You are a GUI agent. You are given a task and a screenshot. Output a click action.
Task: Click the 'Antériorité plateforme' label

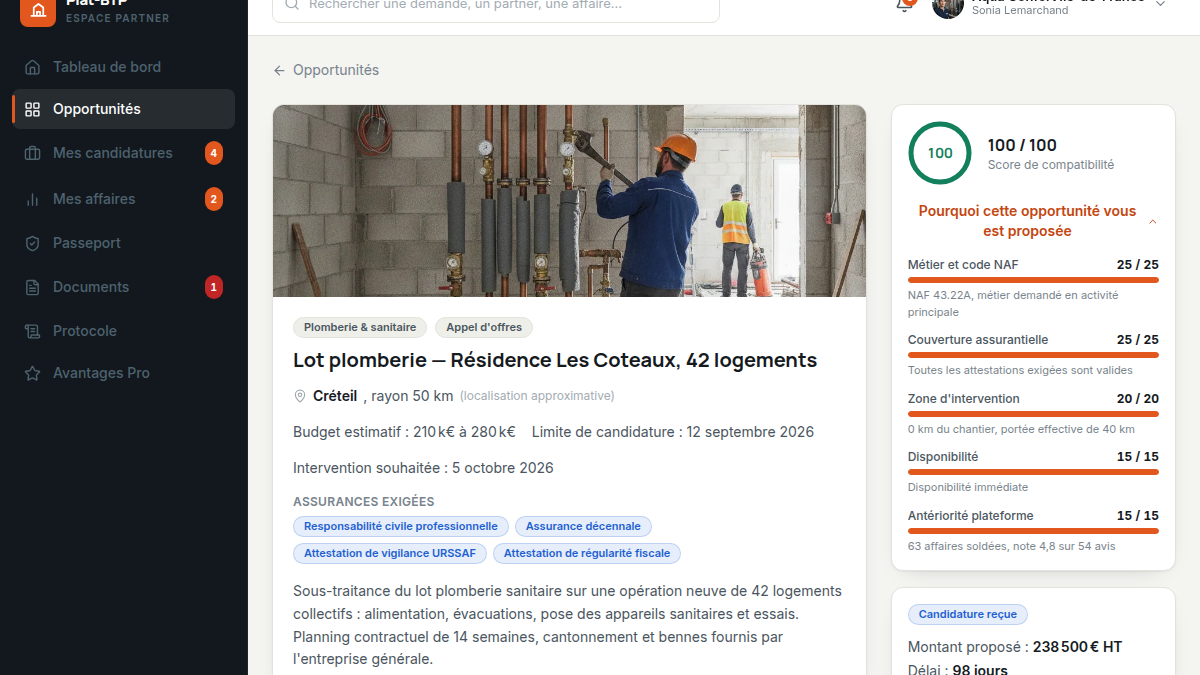(x=971, y=516)
